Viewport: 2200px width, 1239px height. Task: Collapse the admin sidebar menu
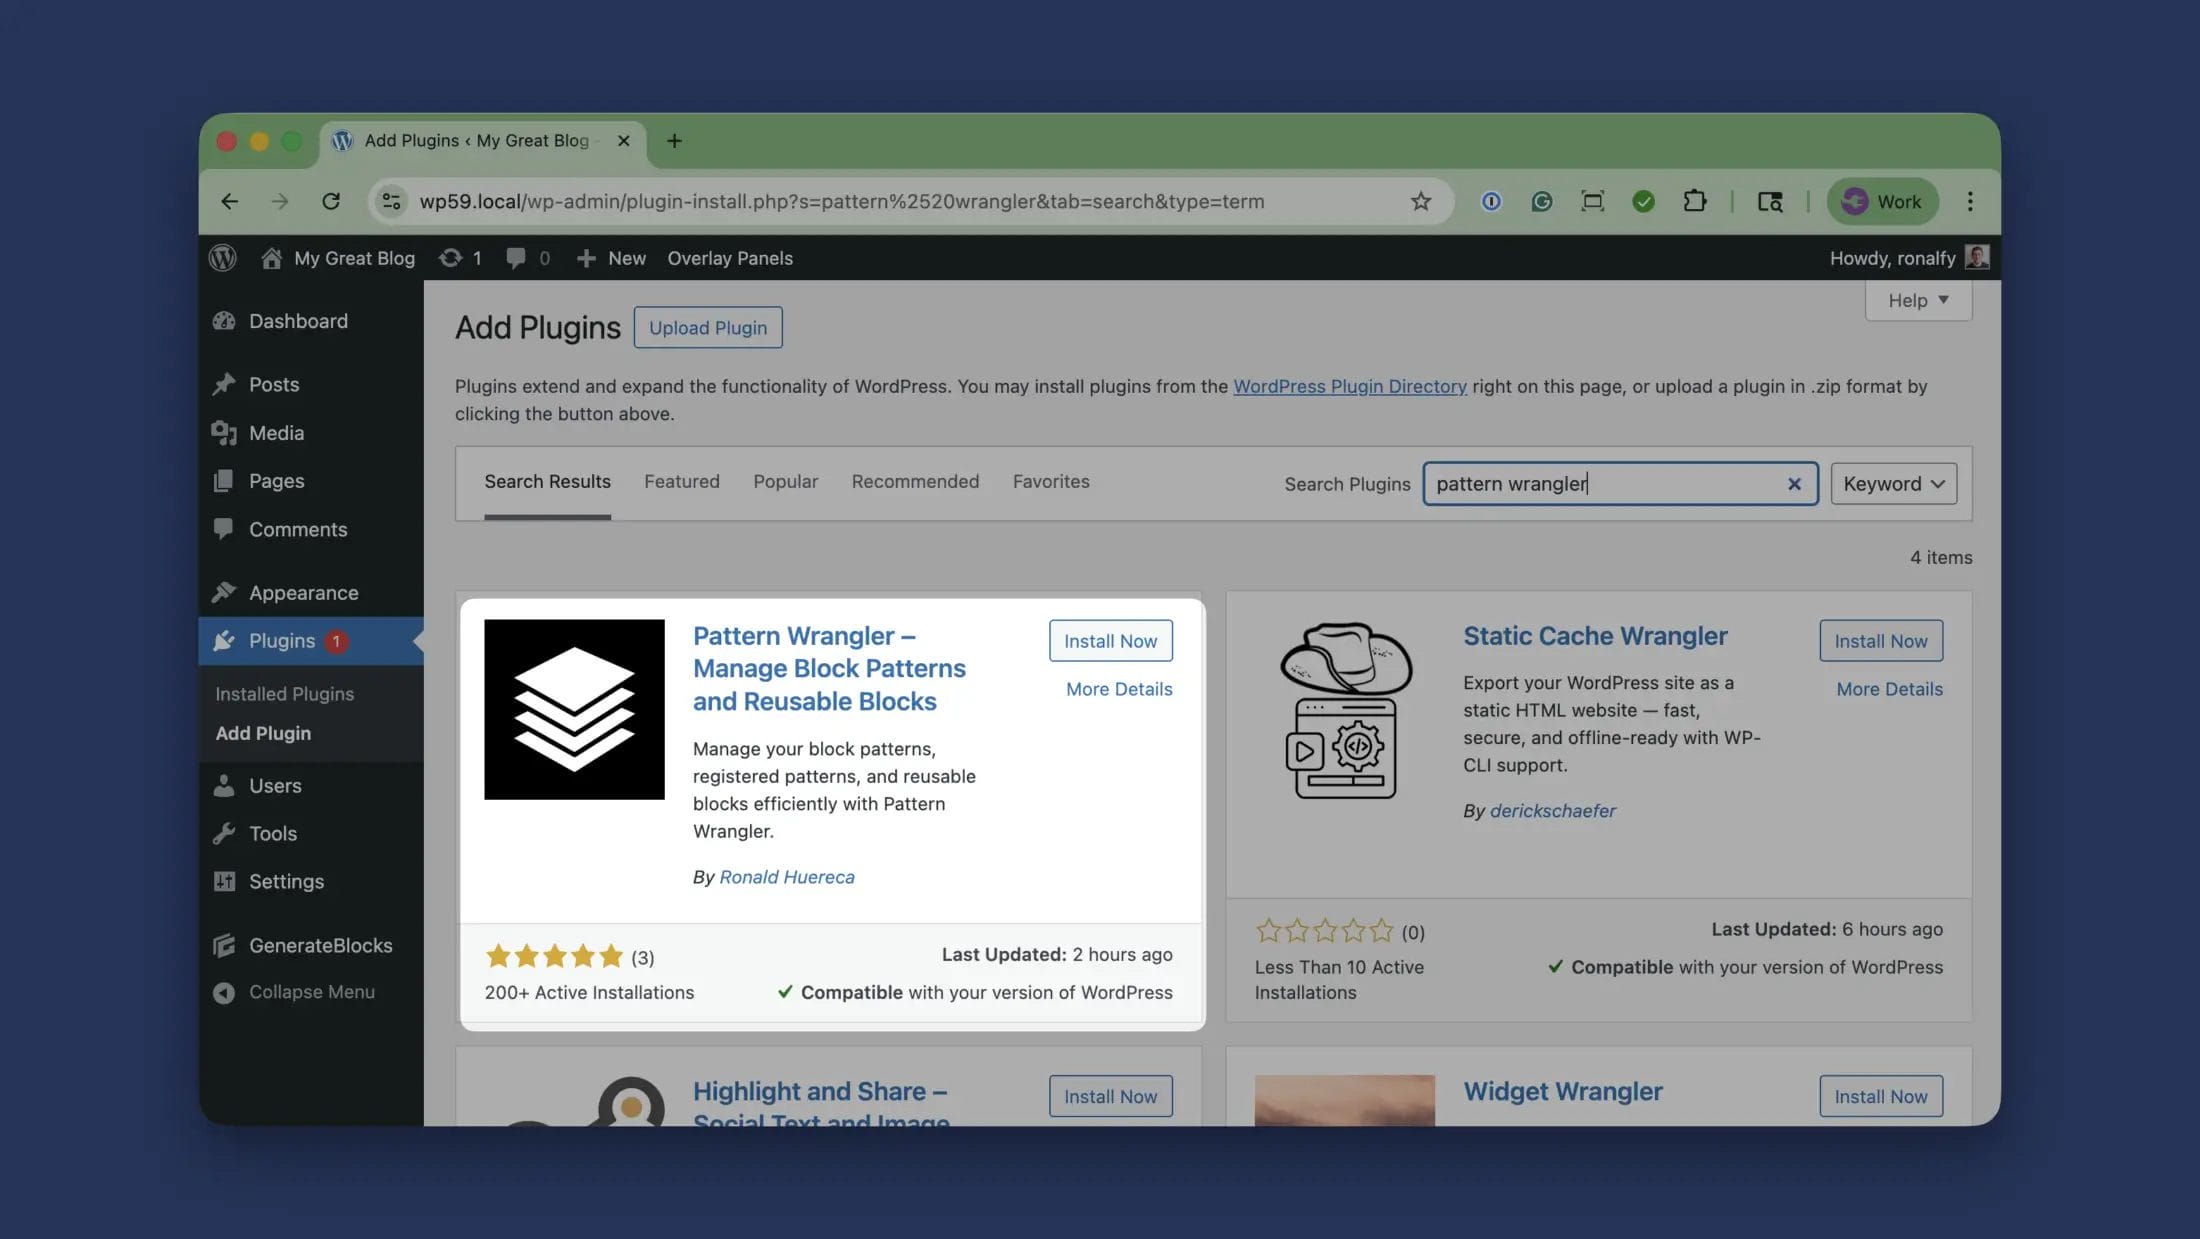[311, 992]
